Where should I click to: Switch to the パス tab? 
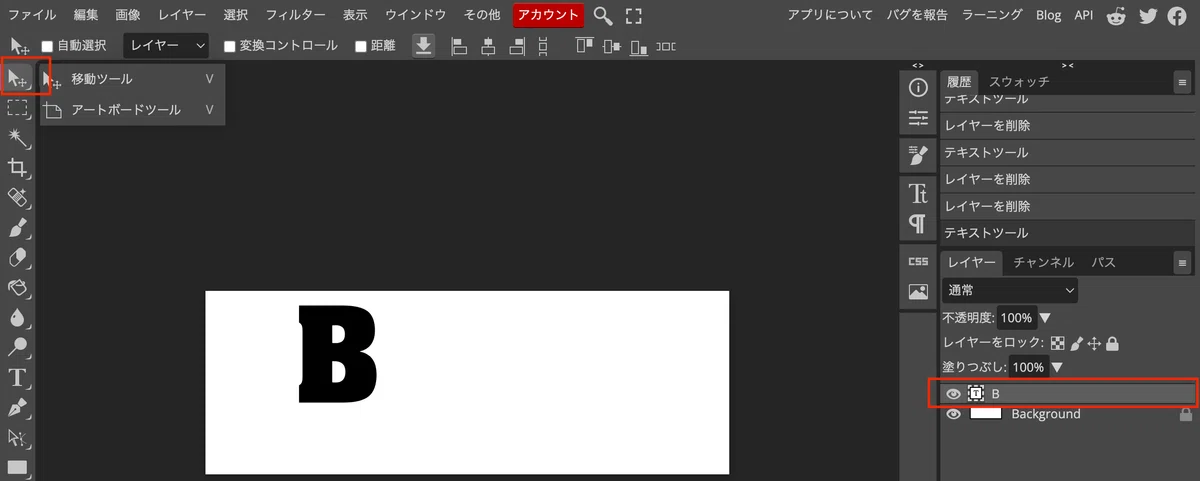tap(1103, 262)
